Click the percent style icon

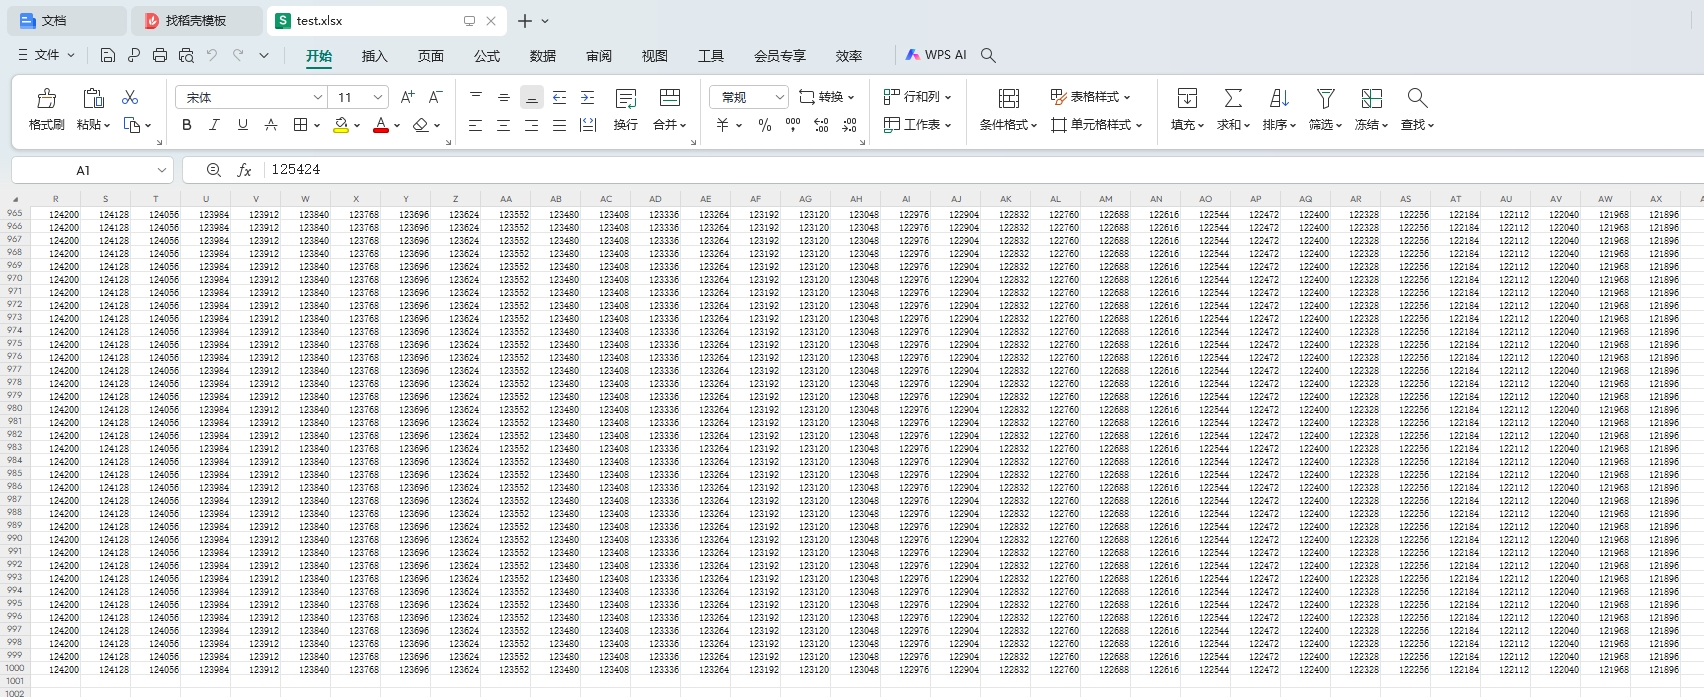click(x=765, y=125)
